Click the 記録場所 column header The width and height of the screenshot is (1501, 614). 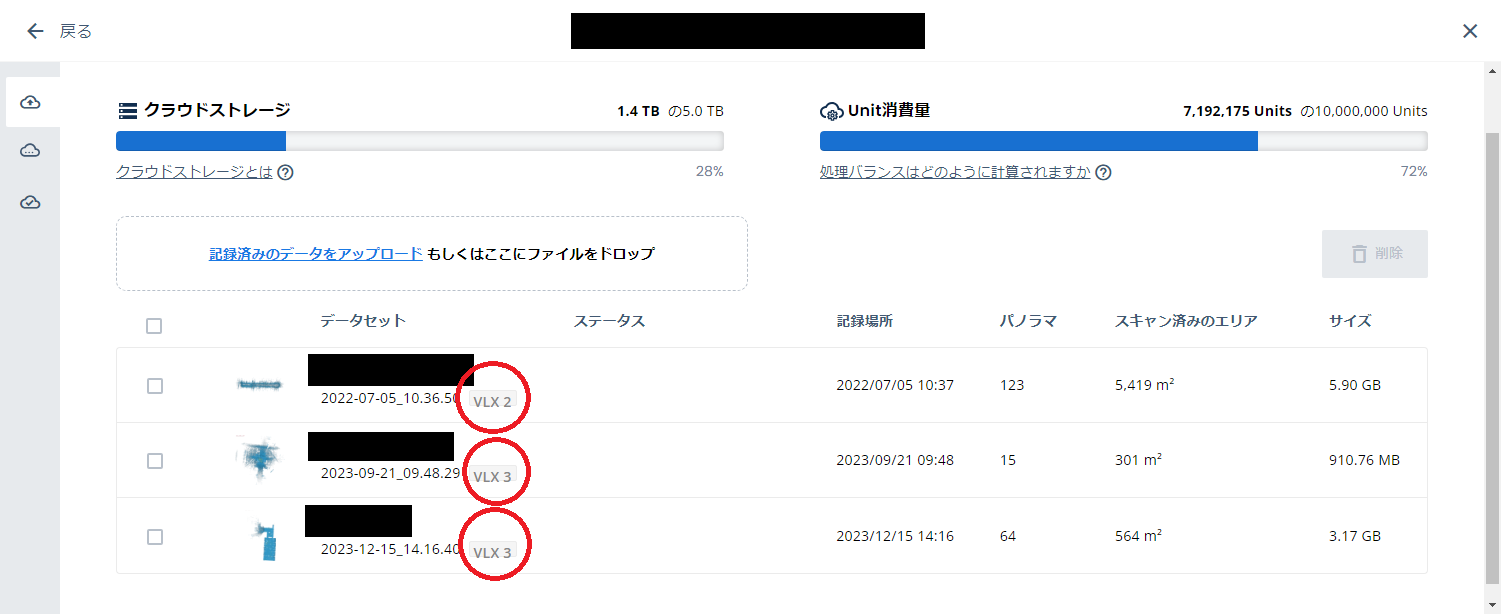(x=865, y=321)
